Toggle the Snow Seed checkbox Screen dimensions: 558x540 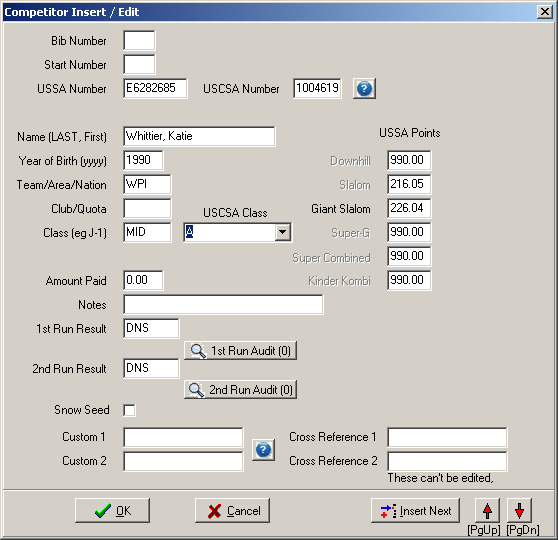(x=129, y=410)
